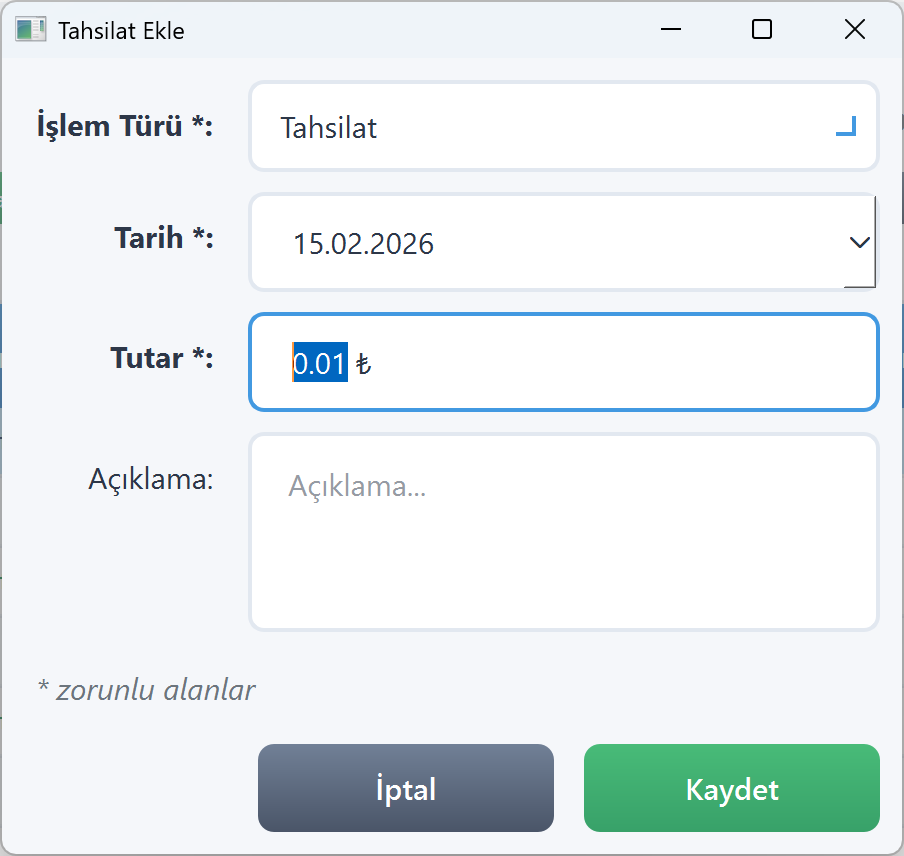Click the highlighted 0.01 amount value
The width and height of the screenshot is (904, 856).
tap(318, 364)
